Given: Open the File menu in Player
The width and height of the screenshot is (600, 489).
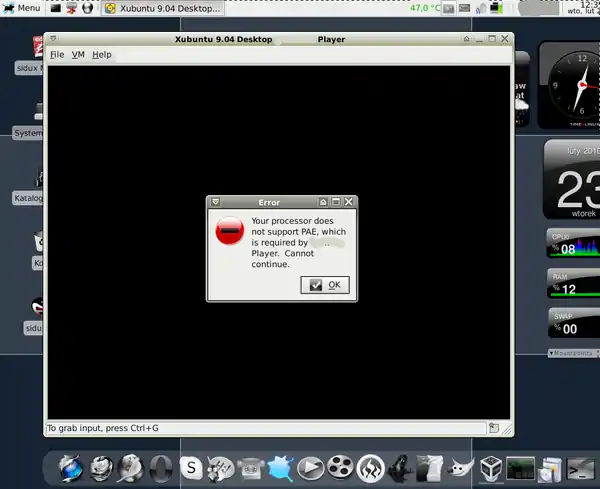Looking at the screenshot, I should pyautogui.click(x=57, y=54).
